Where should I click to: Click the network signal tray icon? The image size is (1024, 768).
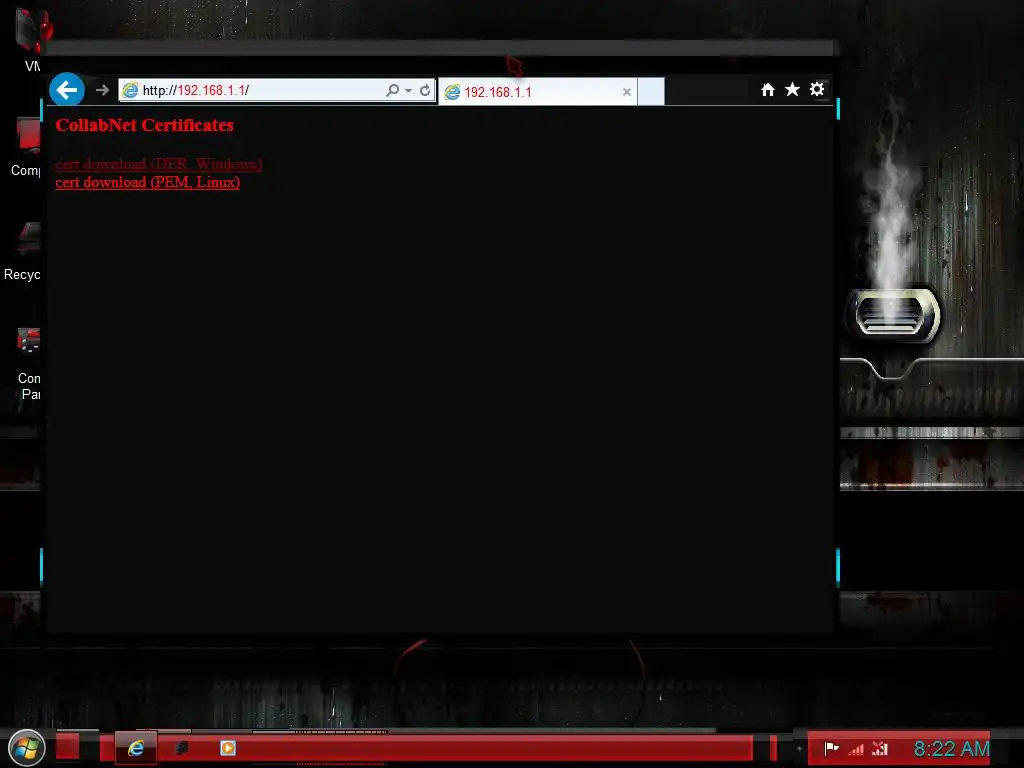(856, 749)
